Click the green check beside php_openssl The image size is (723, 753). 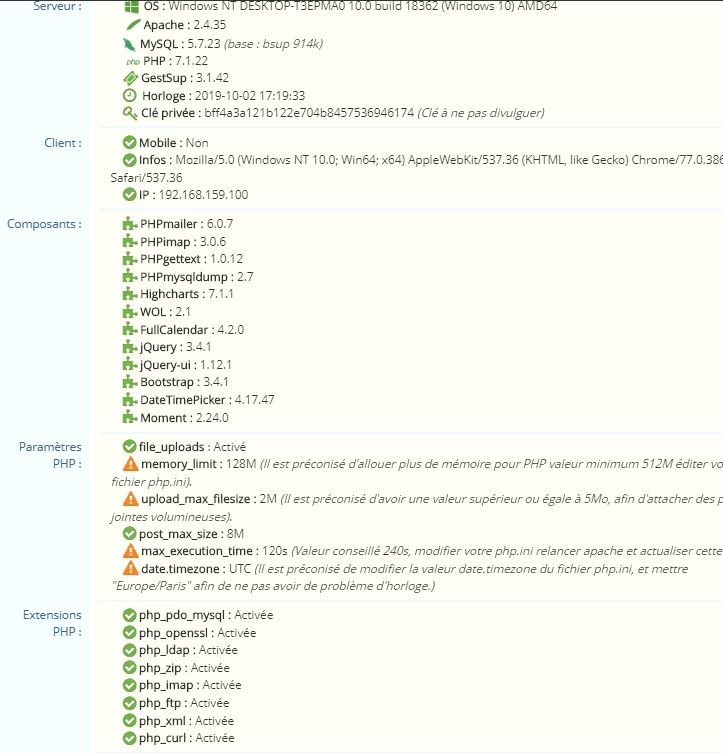point(129,633)
